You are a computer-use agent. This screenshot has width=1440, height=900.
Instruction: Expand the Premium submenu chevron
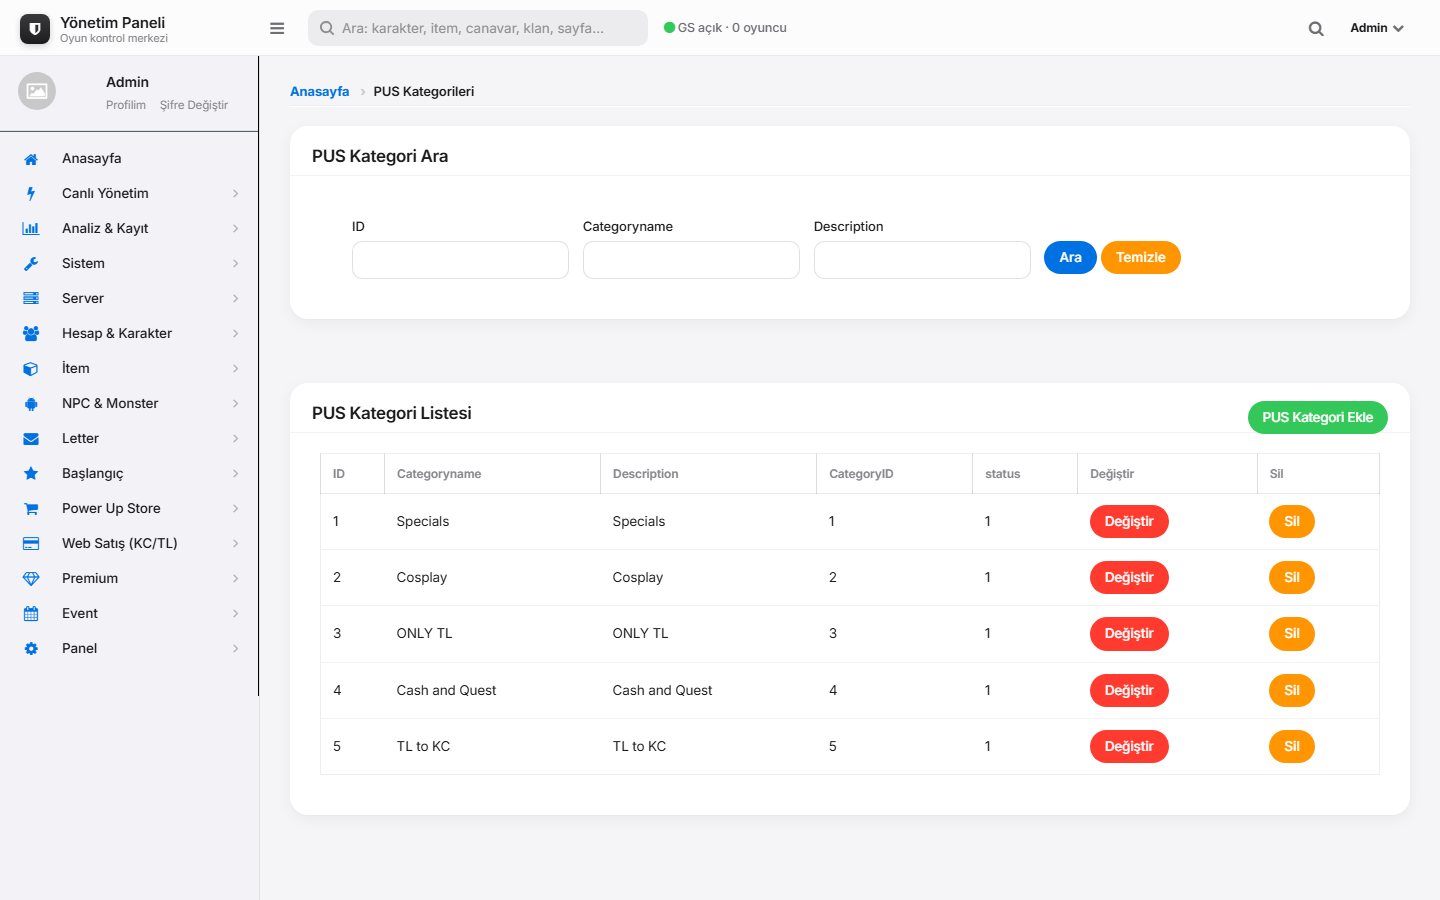click(x=236, y=579)
